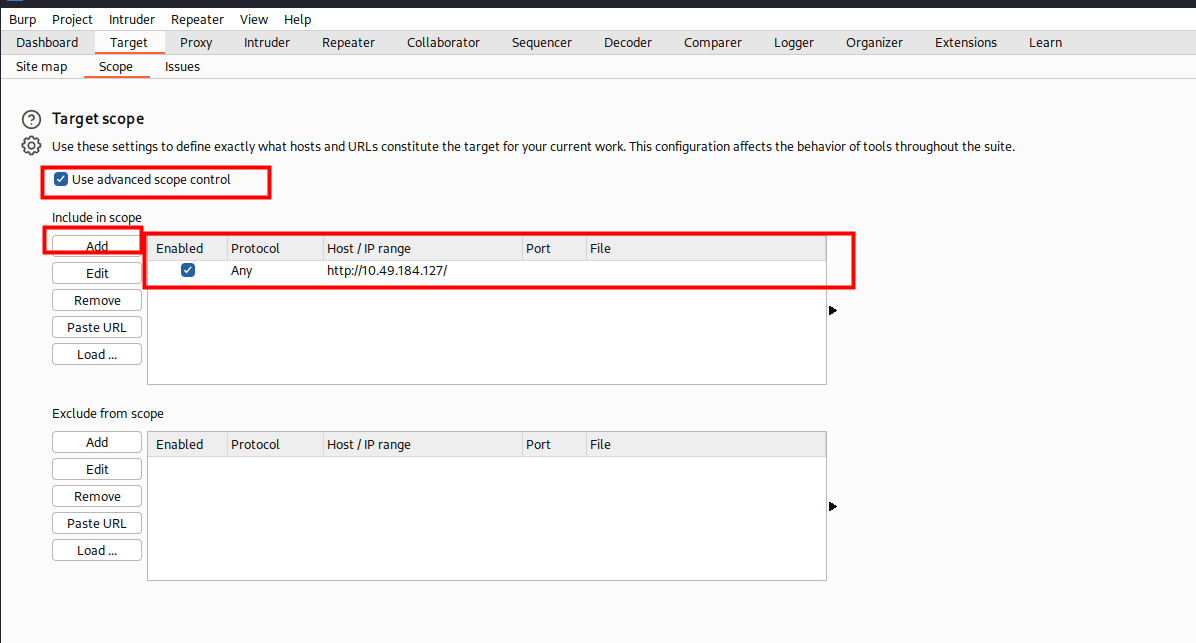
Task: Click Load under Exclude from scope
Action: coord(97,550)
